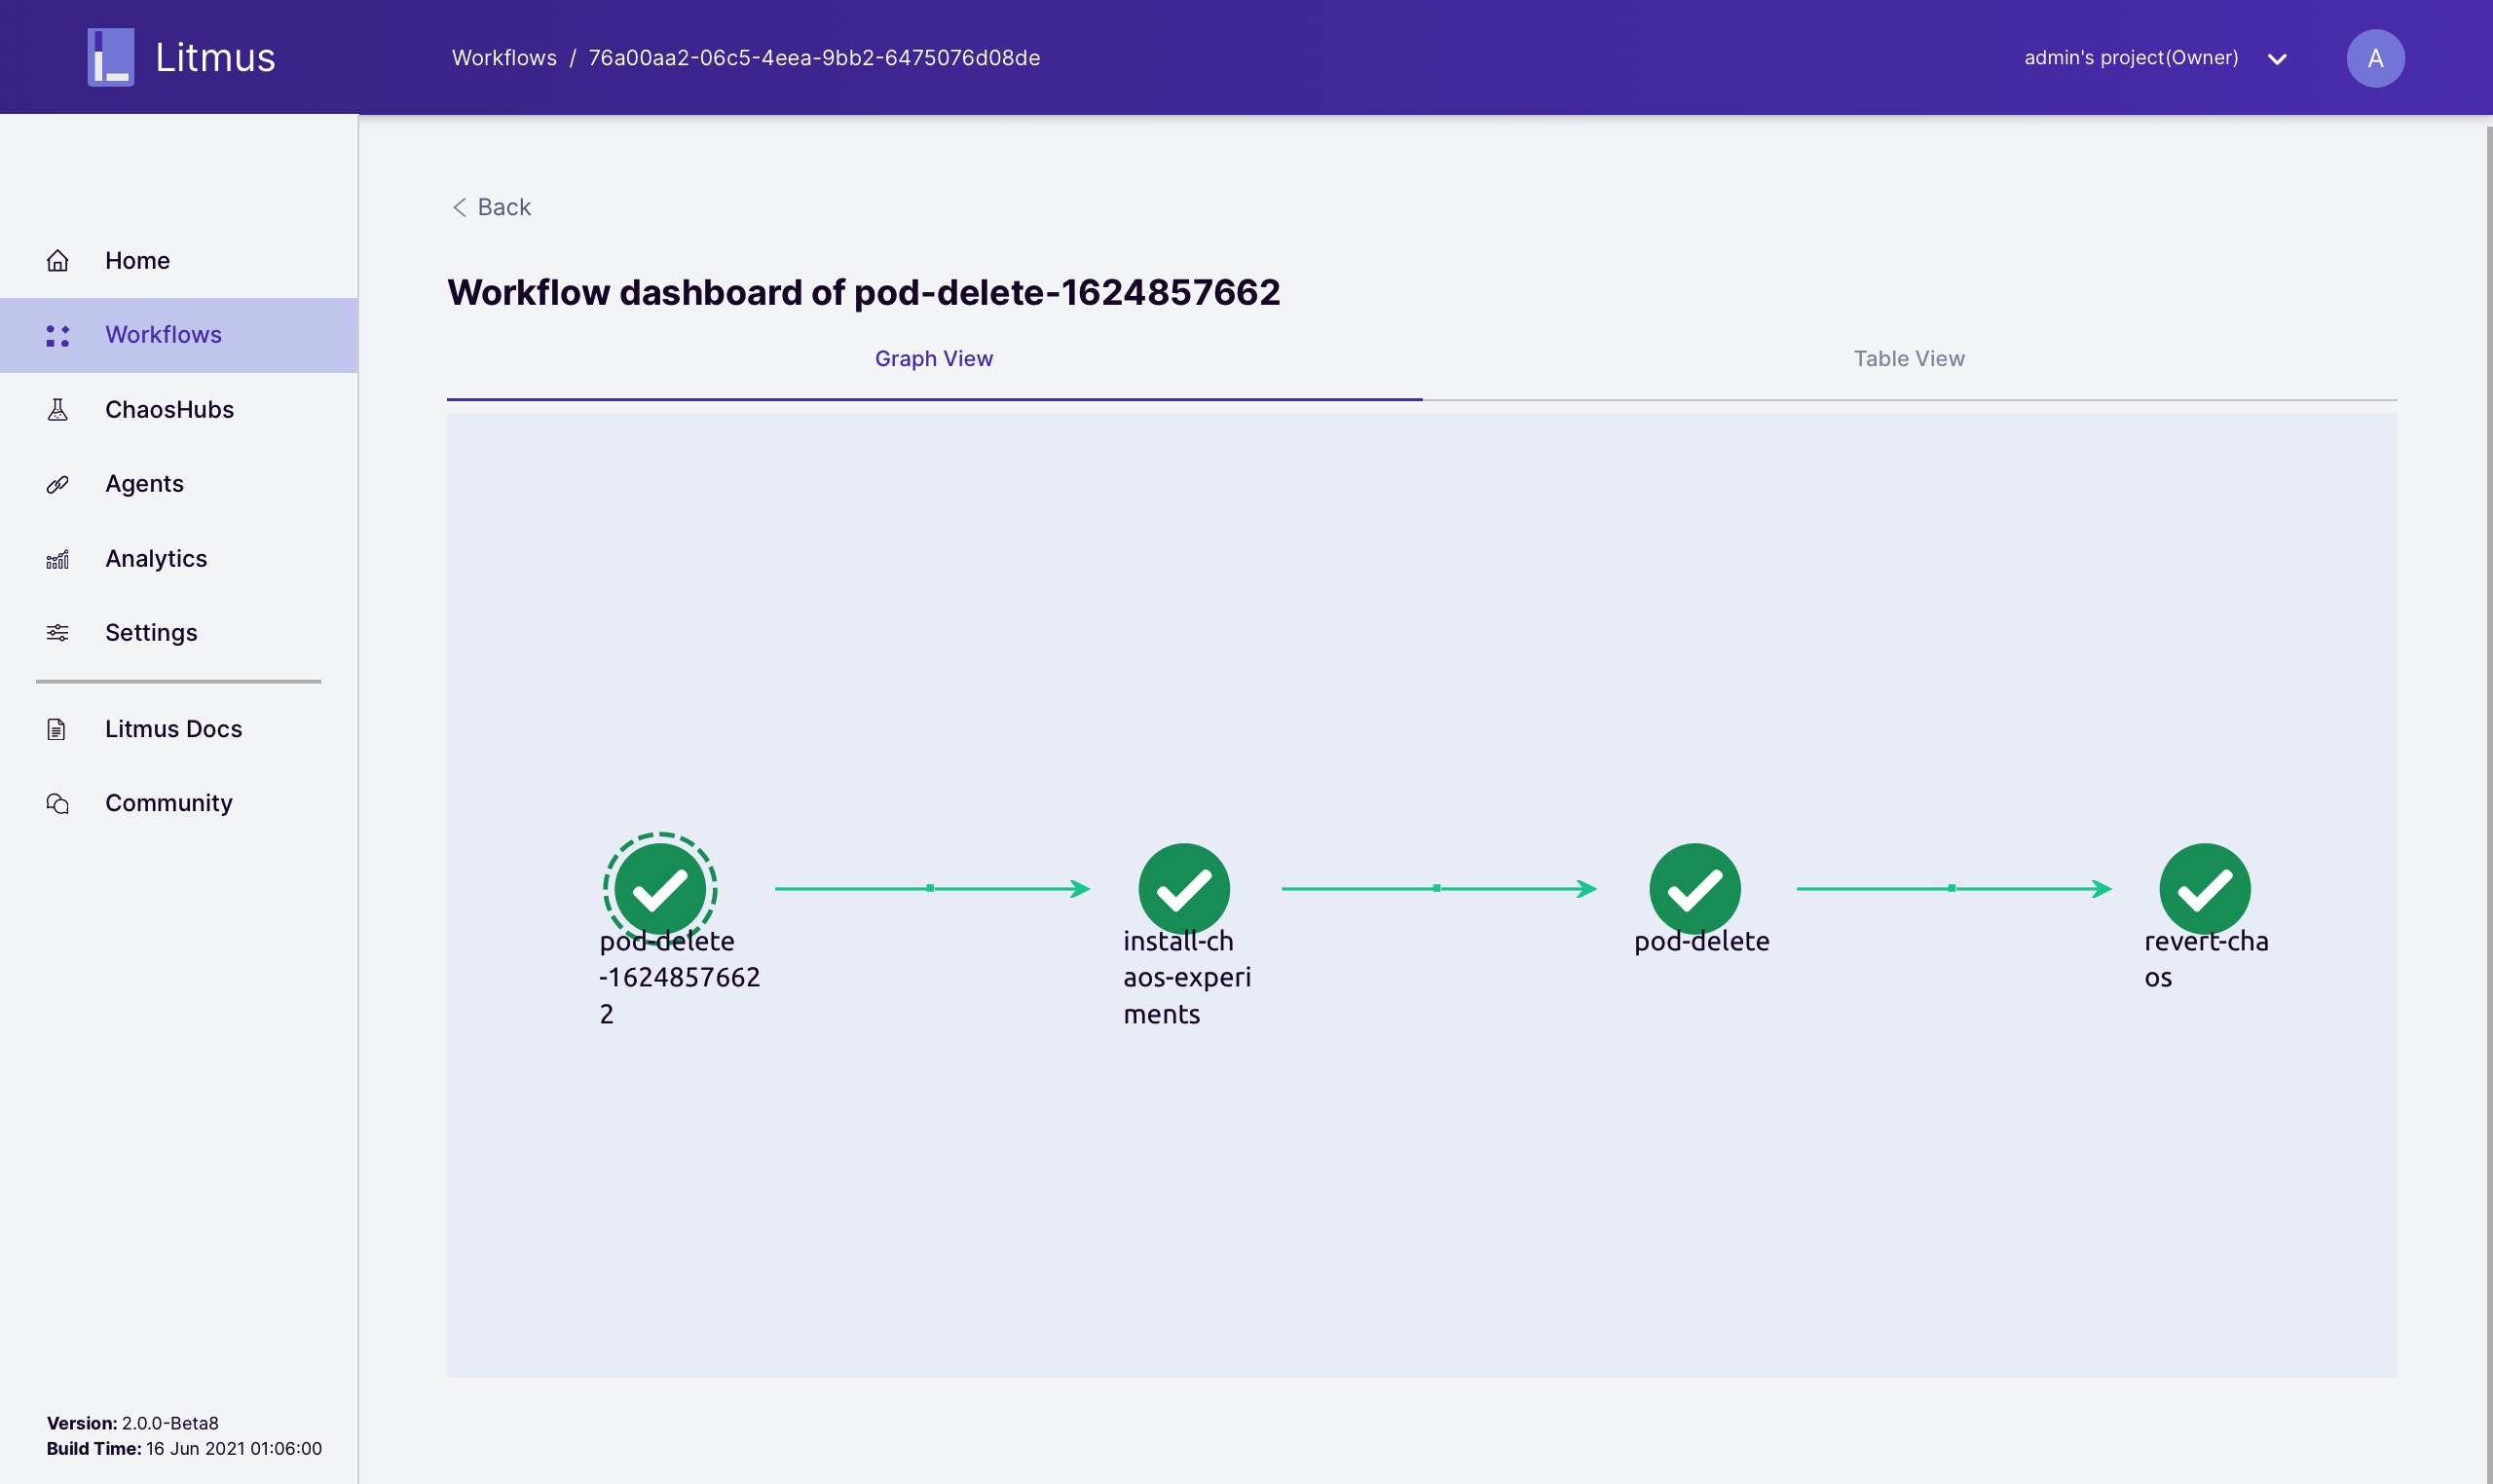Switch to the Table View tab
Viewport: 2493px width, 1484px height.
point(1908,359)
